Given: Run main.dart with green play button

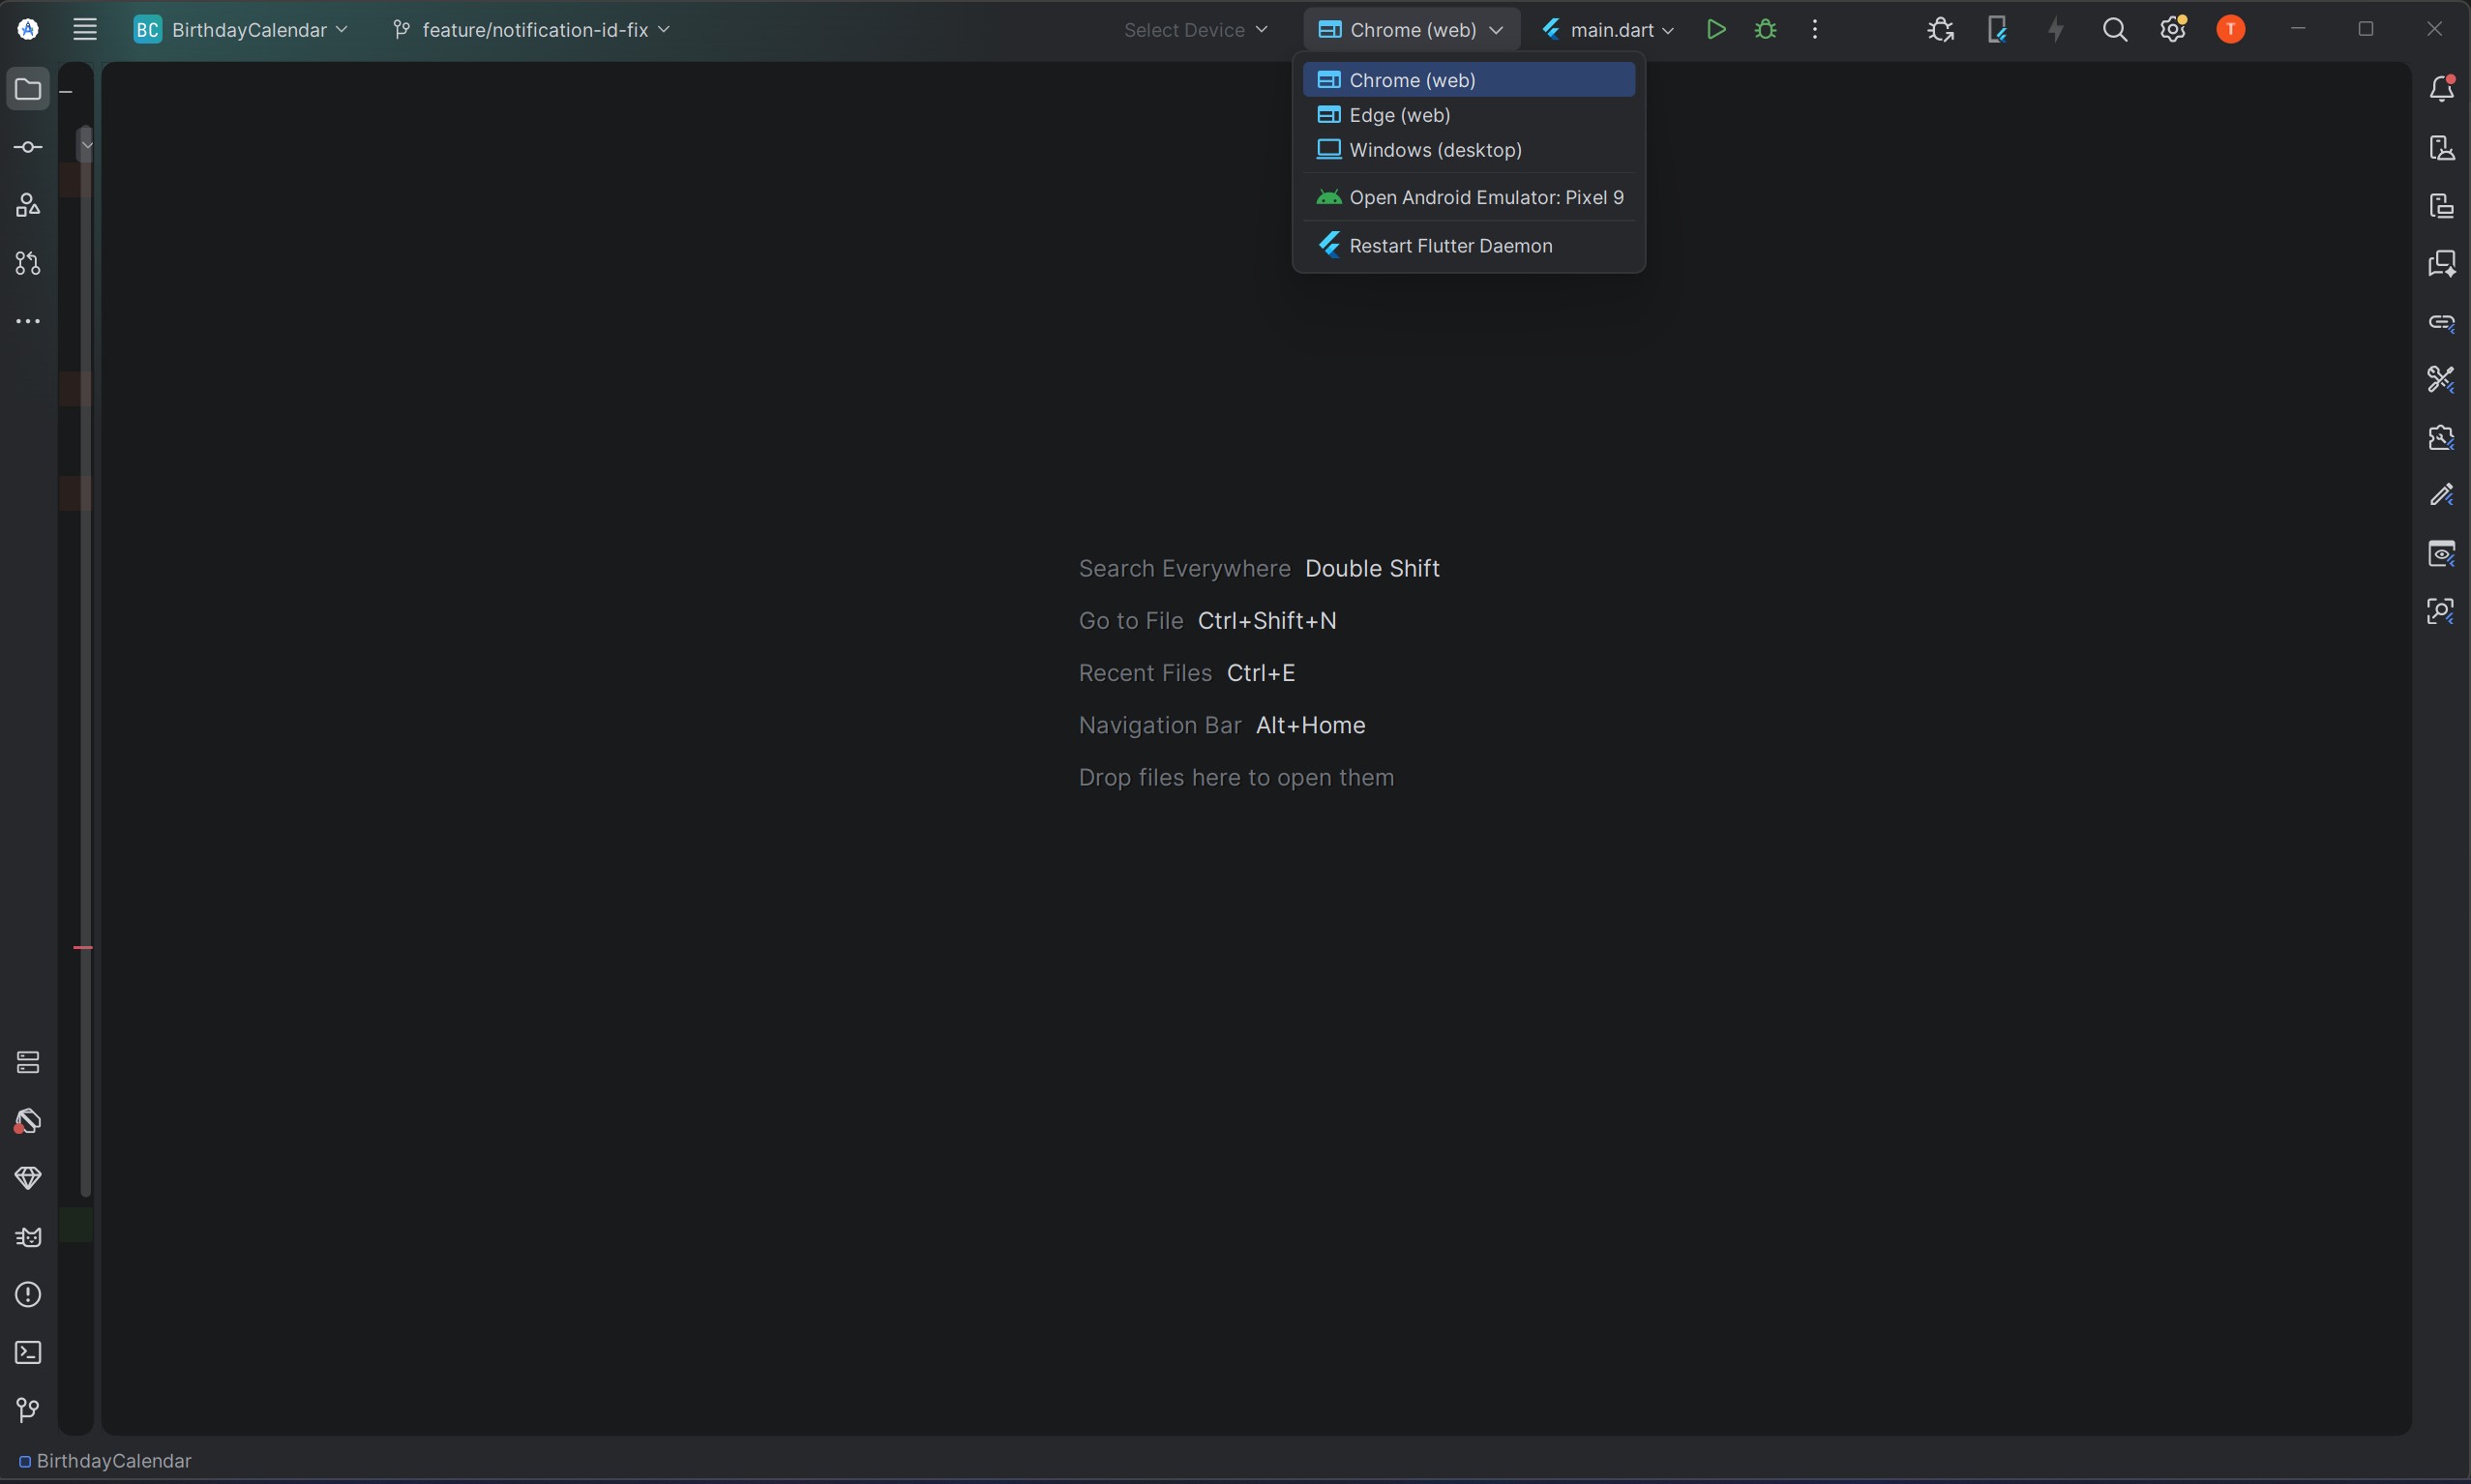Looking at the screenshot, I should pos(1716,30).
